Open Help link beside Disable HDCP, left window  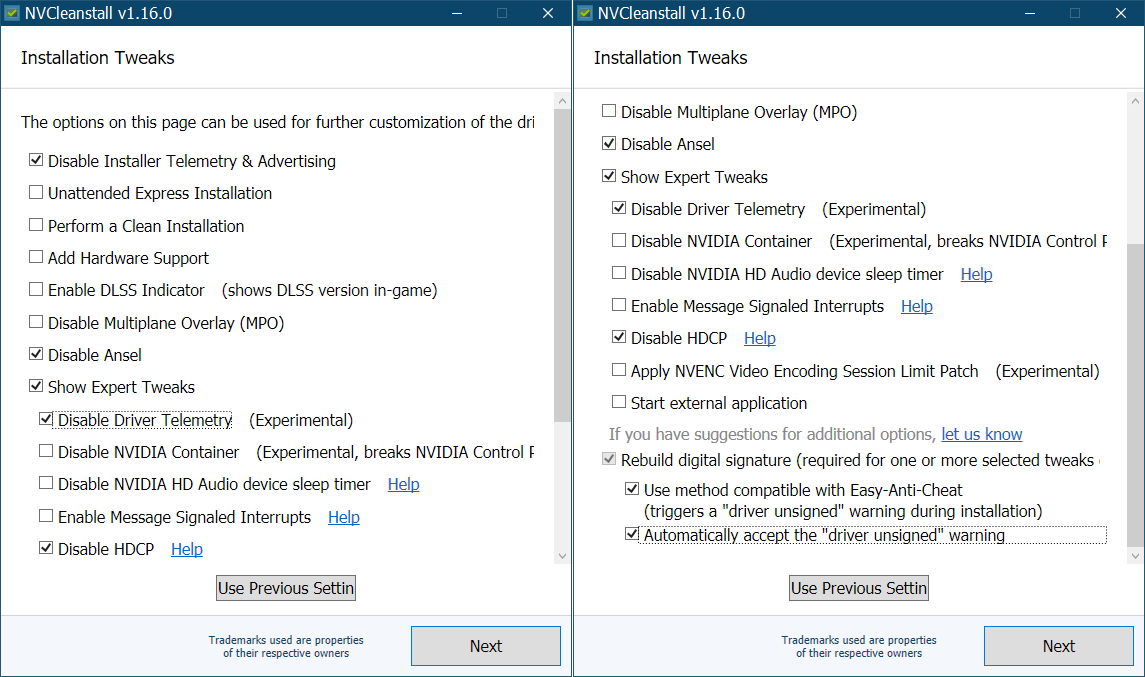click(187, 549)
